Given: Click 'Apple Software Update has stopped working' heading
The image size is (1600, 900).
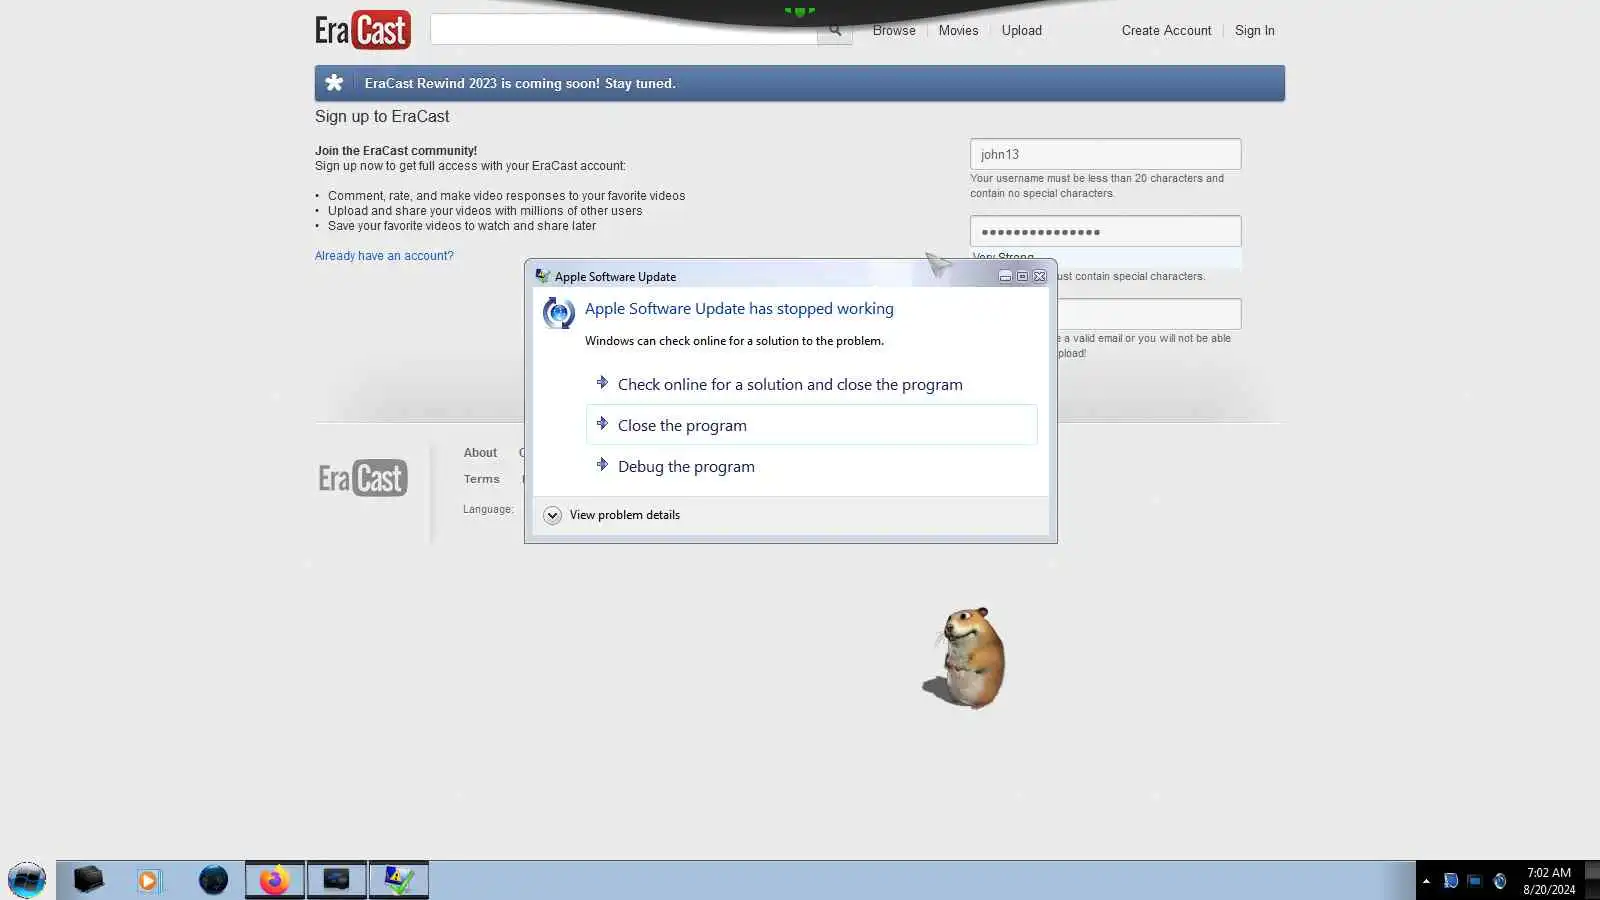Looking at the screenshot, I should 739,309.
